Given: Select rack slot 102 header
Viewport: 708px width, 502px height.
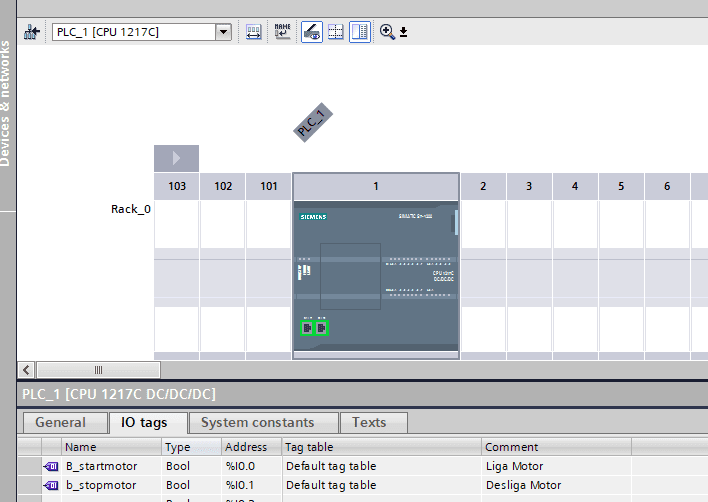Looking at the screenshot, I should tap(223, 186).
